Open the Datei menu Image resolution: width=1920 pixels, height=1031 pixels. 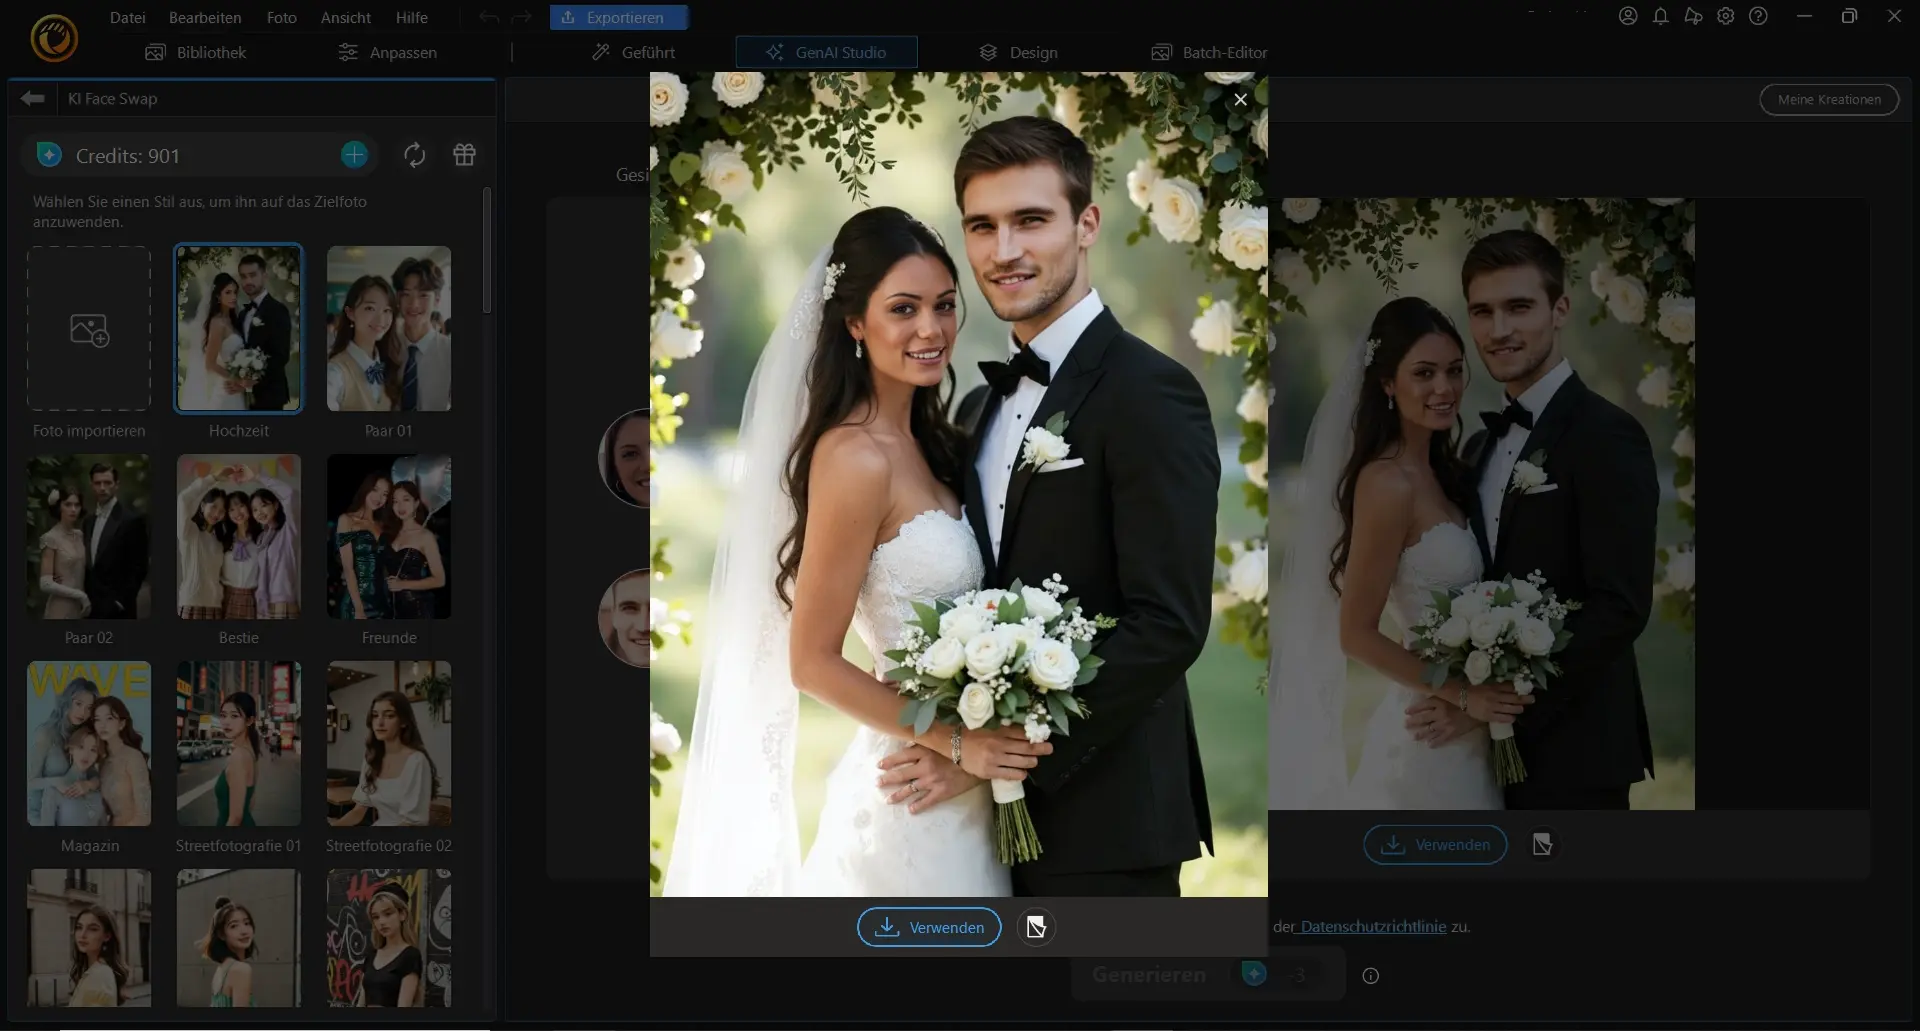(x=127, y=17)
